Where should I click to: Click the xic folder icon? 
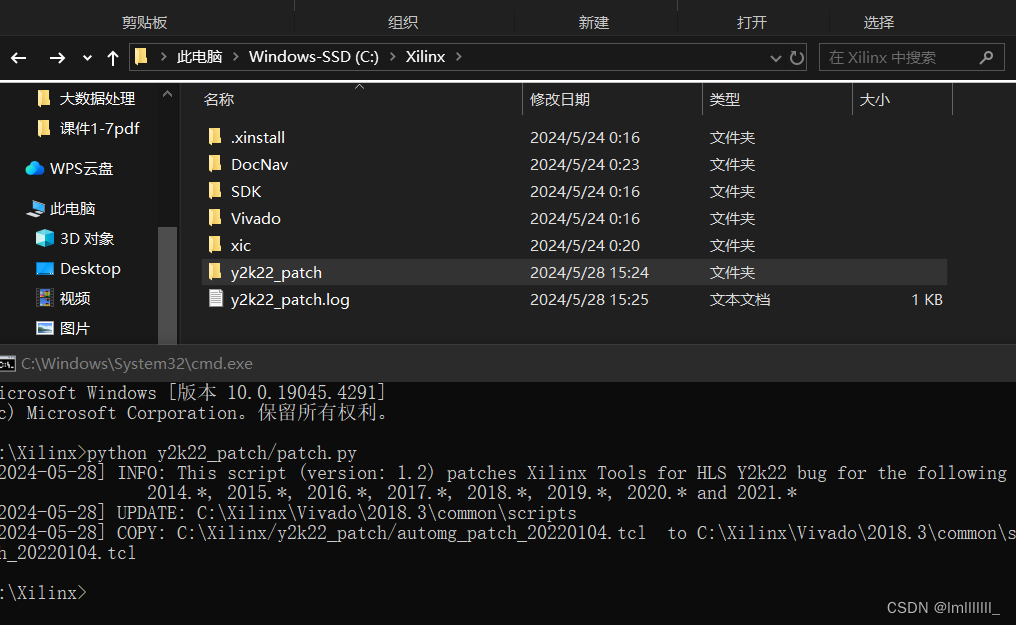[x=215, y=245]
